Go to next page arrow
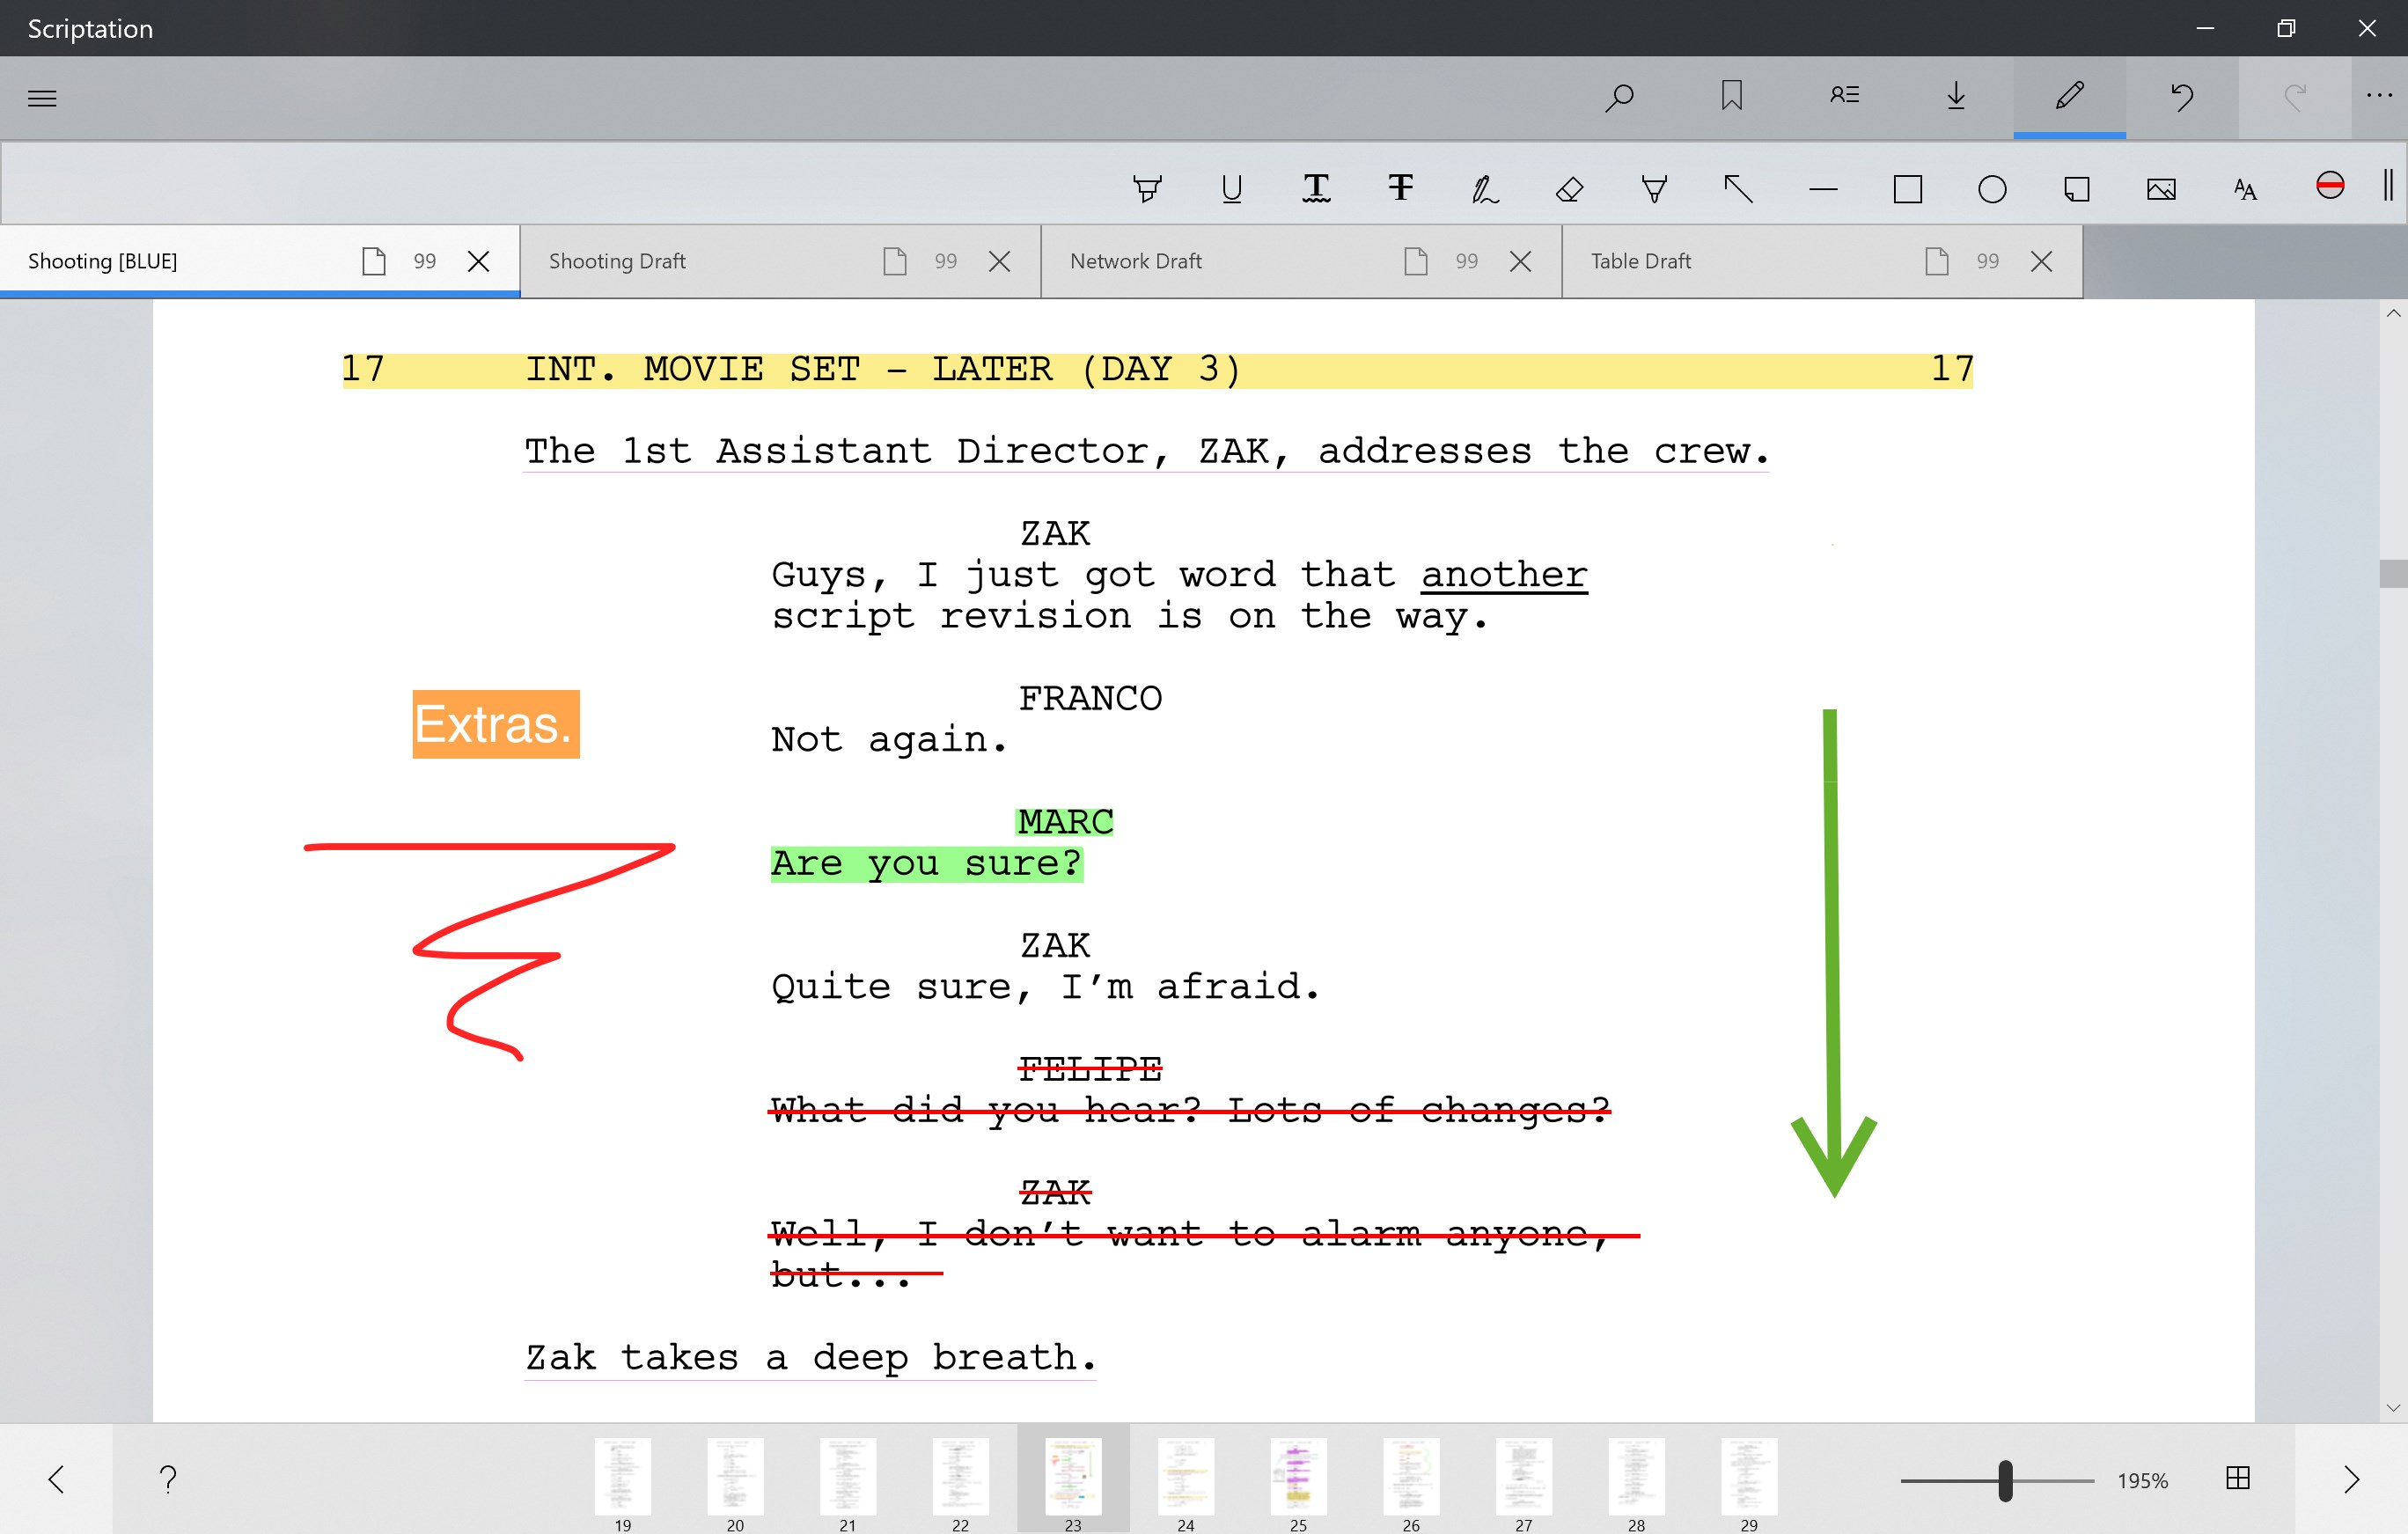Image resolution: width=2408 pixels, height=1534 pixels. coord(2351,1479)
